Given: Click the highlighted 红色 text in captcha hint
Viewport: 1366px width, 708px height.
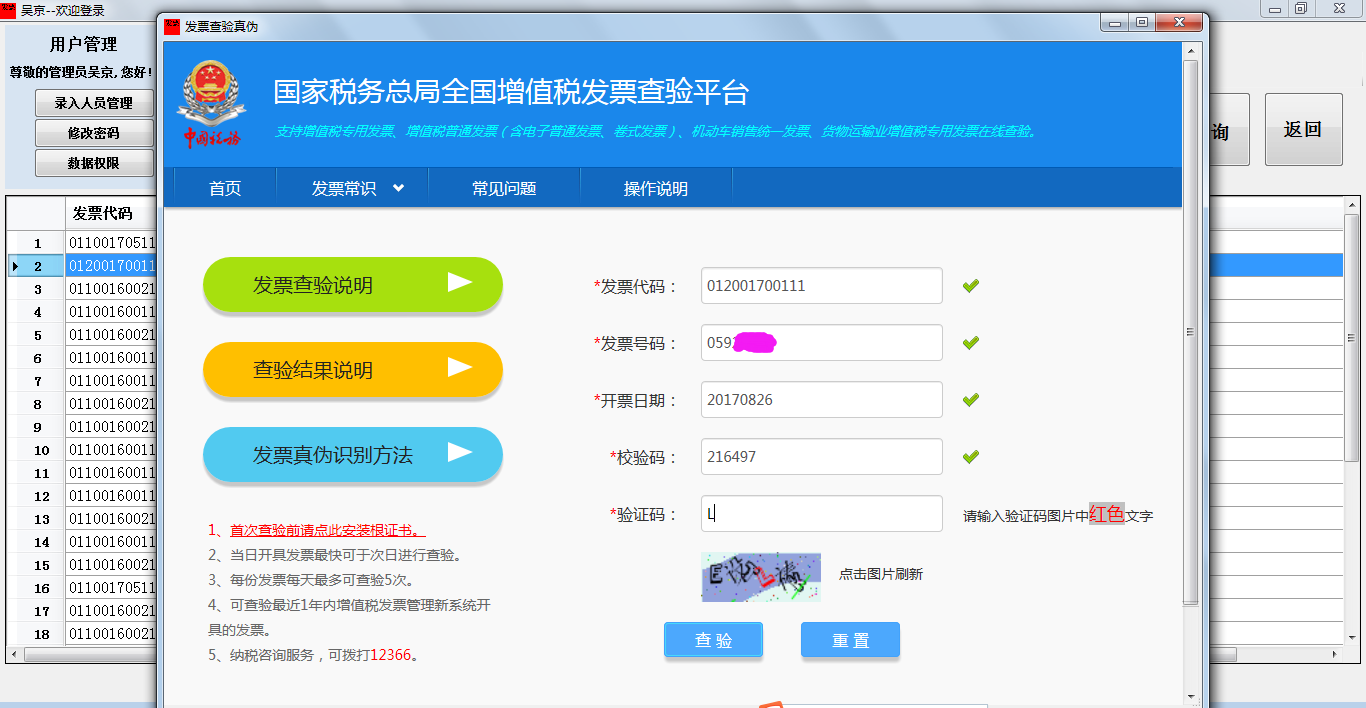Looking at the screenshot, I should 1107,514.
